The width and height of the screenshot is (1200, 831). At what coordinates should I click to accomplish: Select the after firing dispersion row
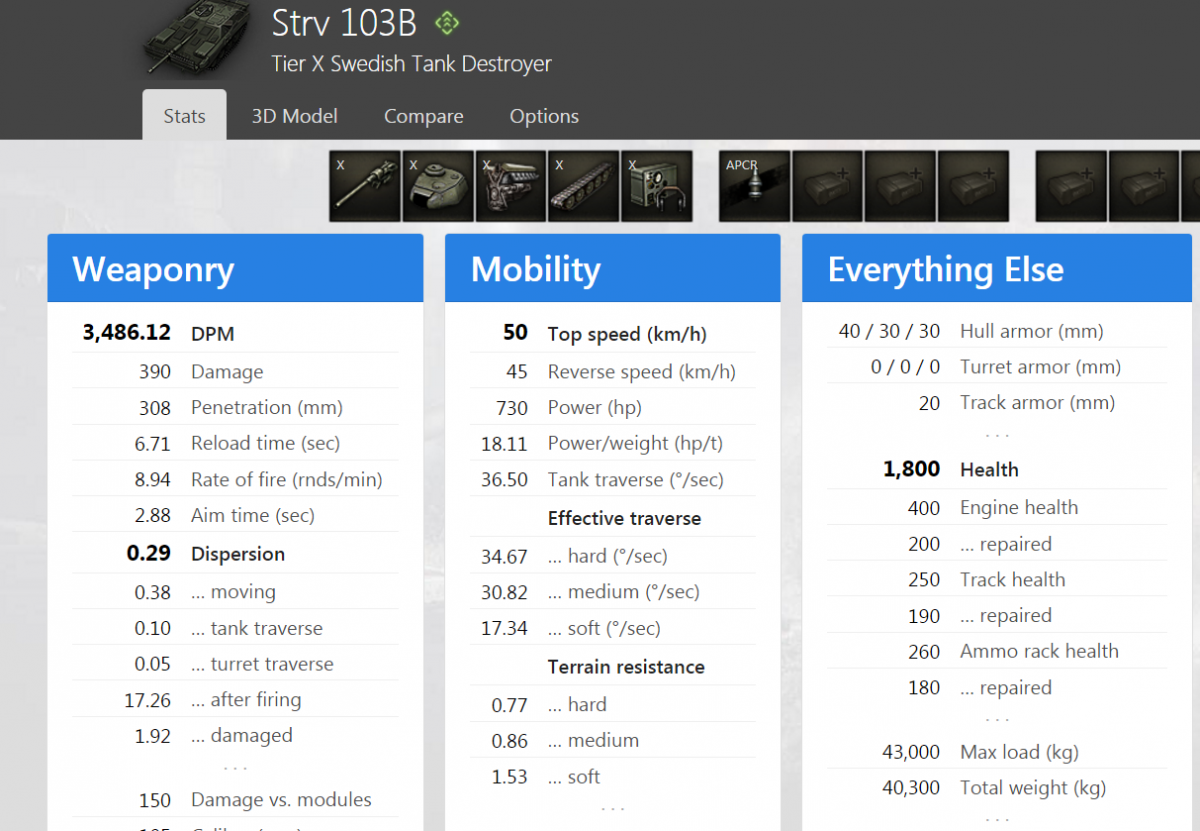click(x=235, y=700)
